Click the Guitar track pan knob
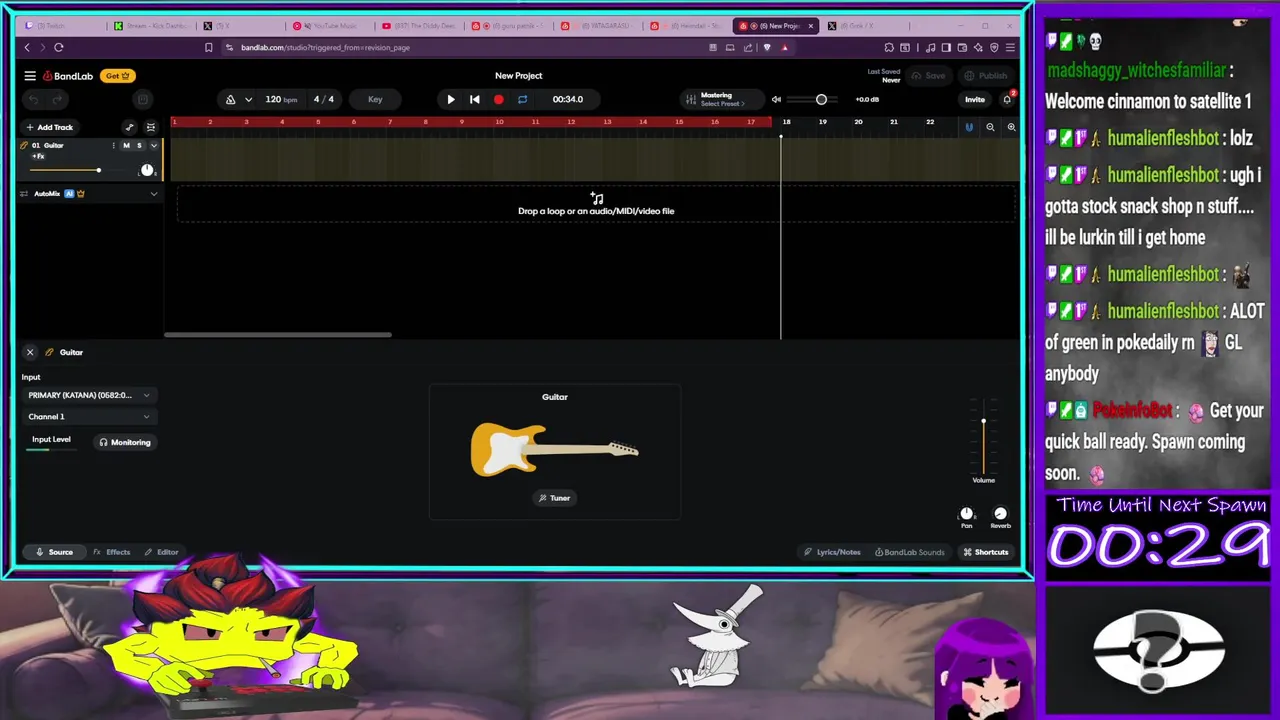Viewport: 1280px width, 720px height. coord(147,170)
